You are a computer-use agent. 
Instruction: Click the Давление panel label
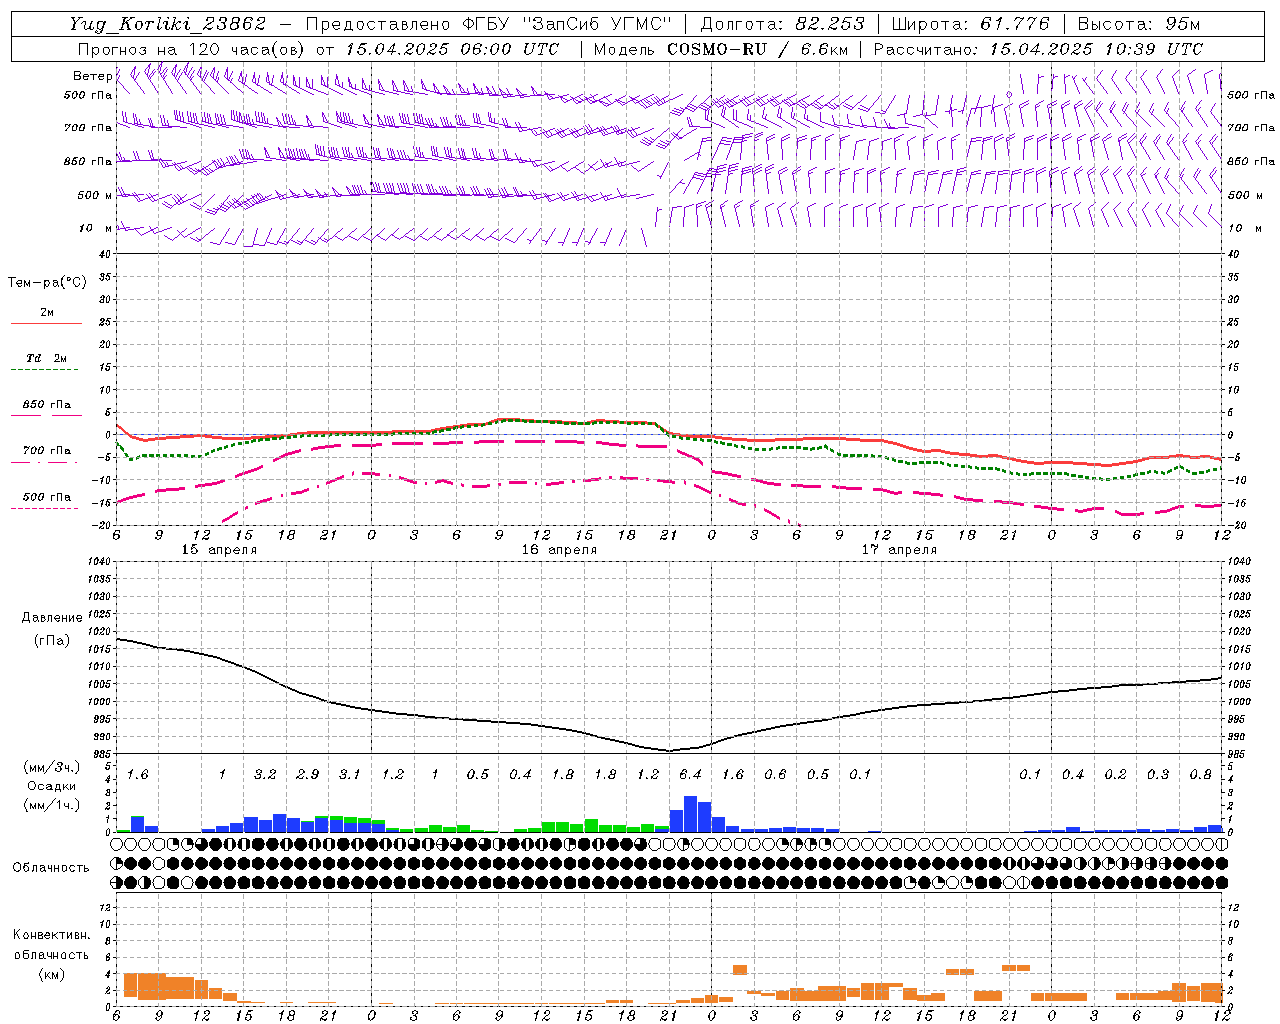(x=52, y=618)
